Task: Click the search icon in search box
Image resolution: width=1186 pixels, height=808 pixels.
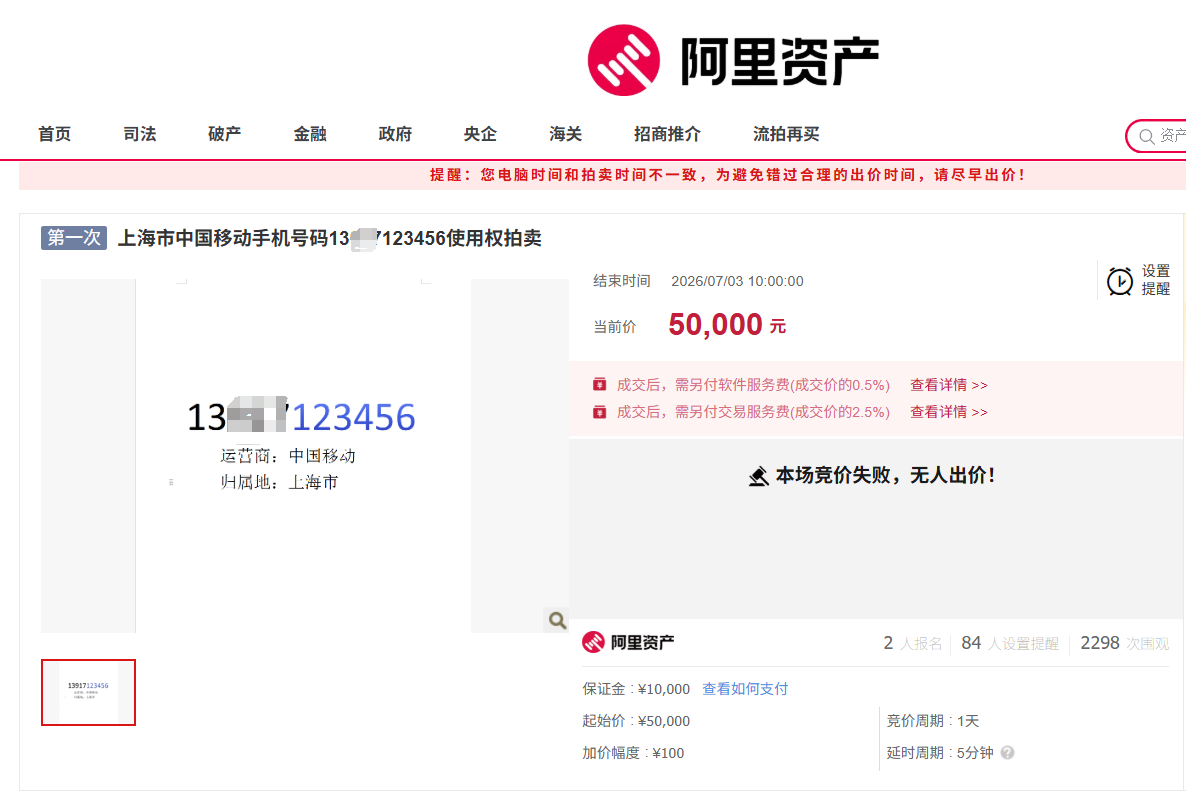Action: [1147, 136]
